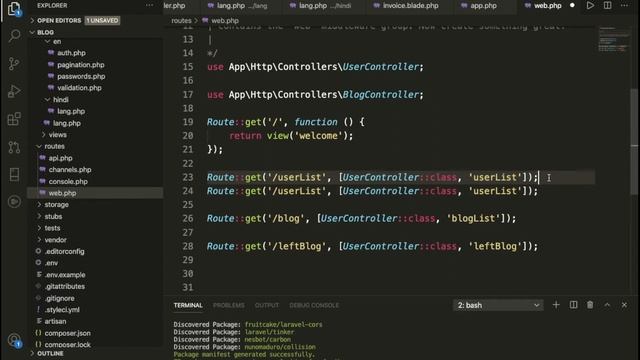The image size is (640, 360).
Task: Click the routes breadcrumb above the editor
Action: point(181,20)
